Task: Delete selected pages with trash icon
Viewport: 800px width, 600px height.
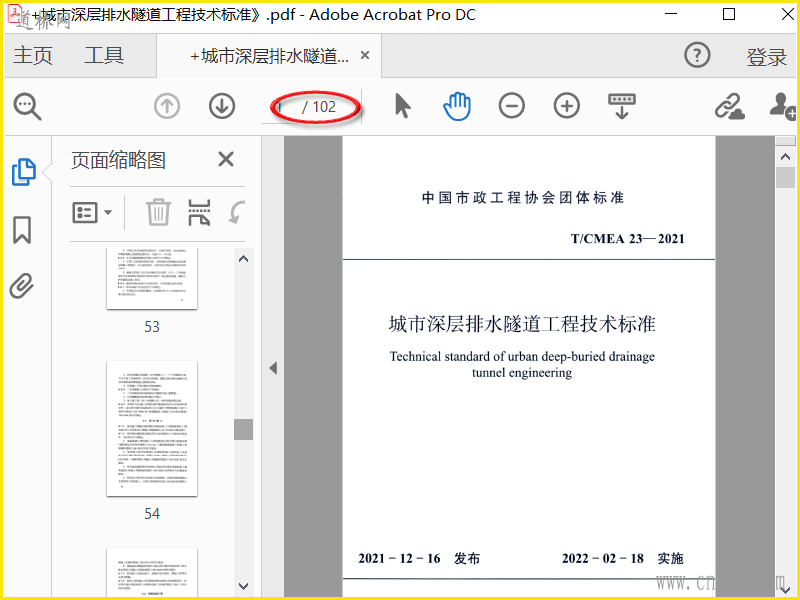Action: (158, 212)
